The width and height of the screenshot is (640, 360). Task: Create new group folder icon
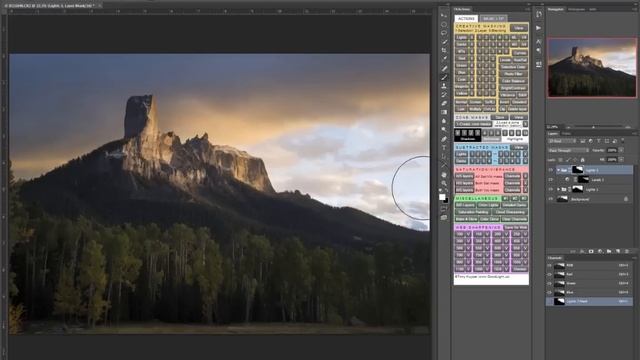(609, 251)
